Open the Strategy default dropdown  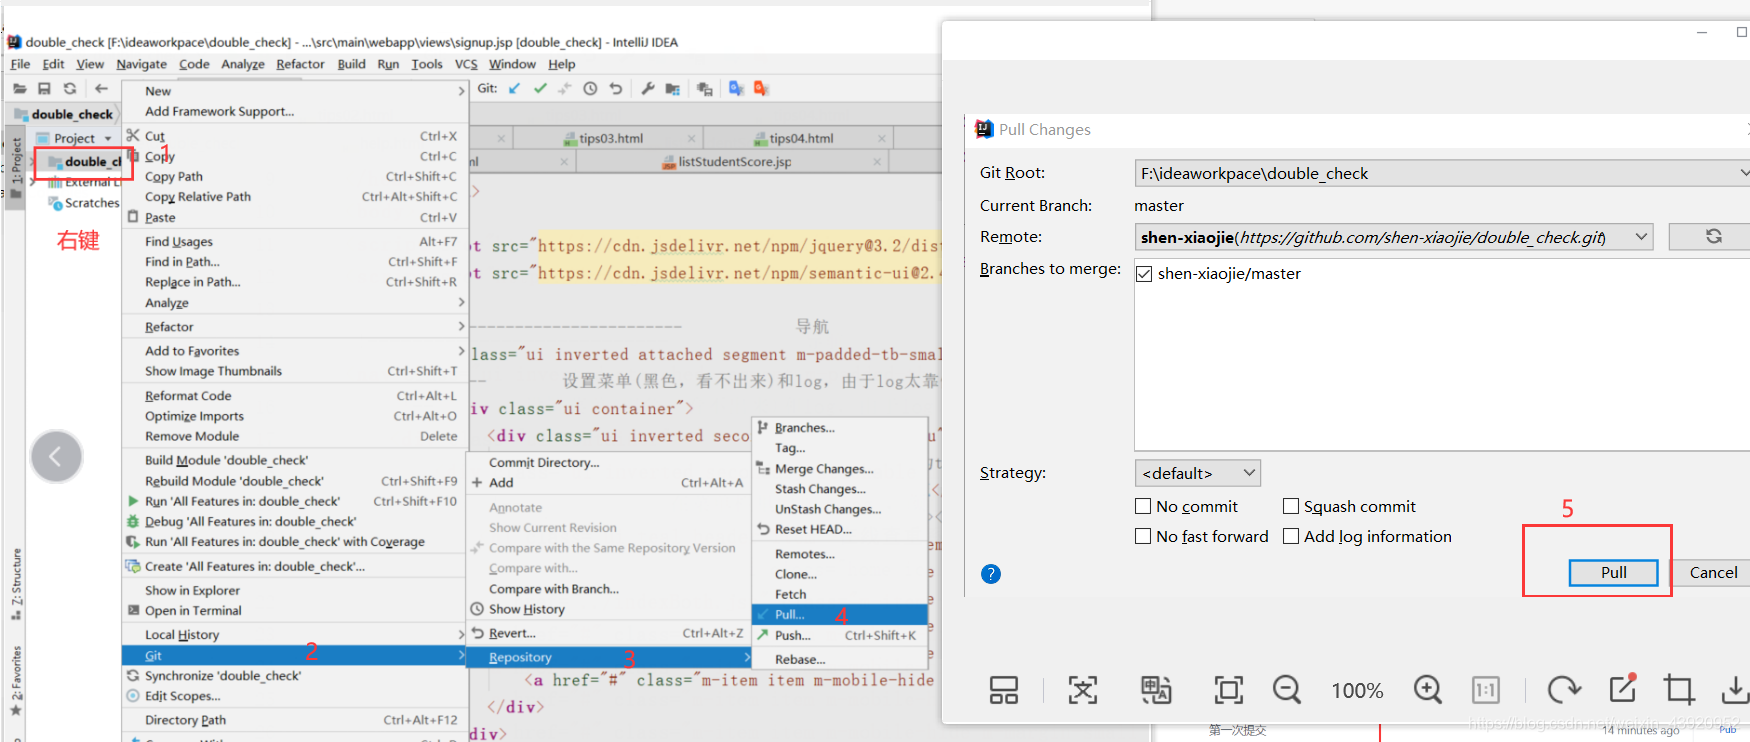(1197, 473)
